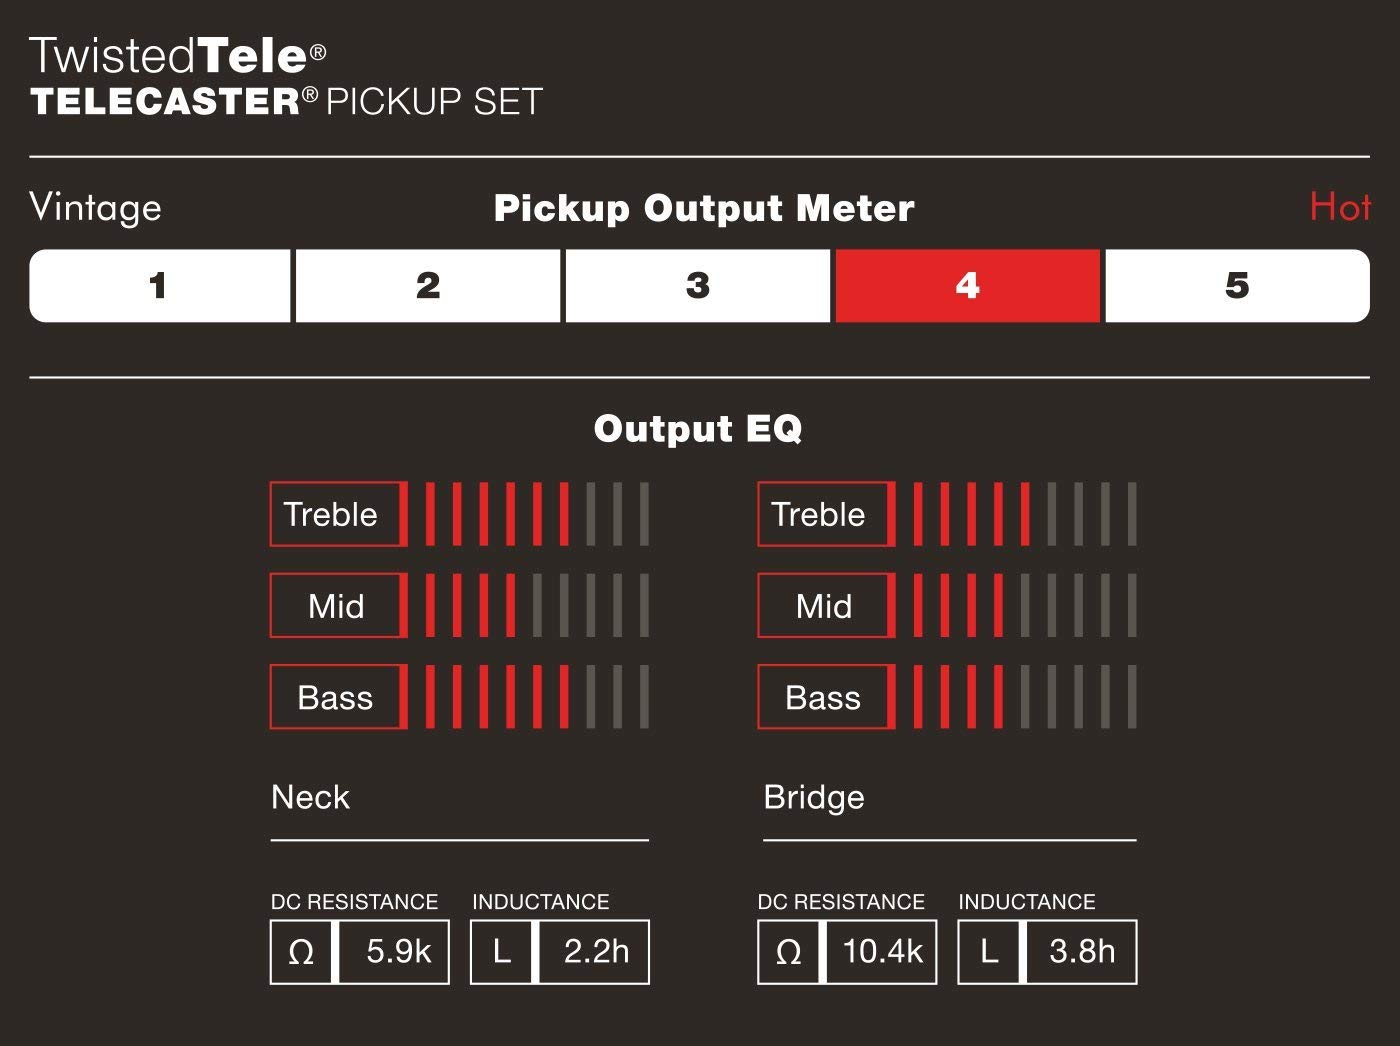1400x1046 pixels.
Task: Select output meter segment 3
Action: point(698,286)
